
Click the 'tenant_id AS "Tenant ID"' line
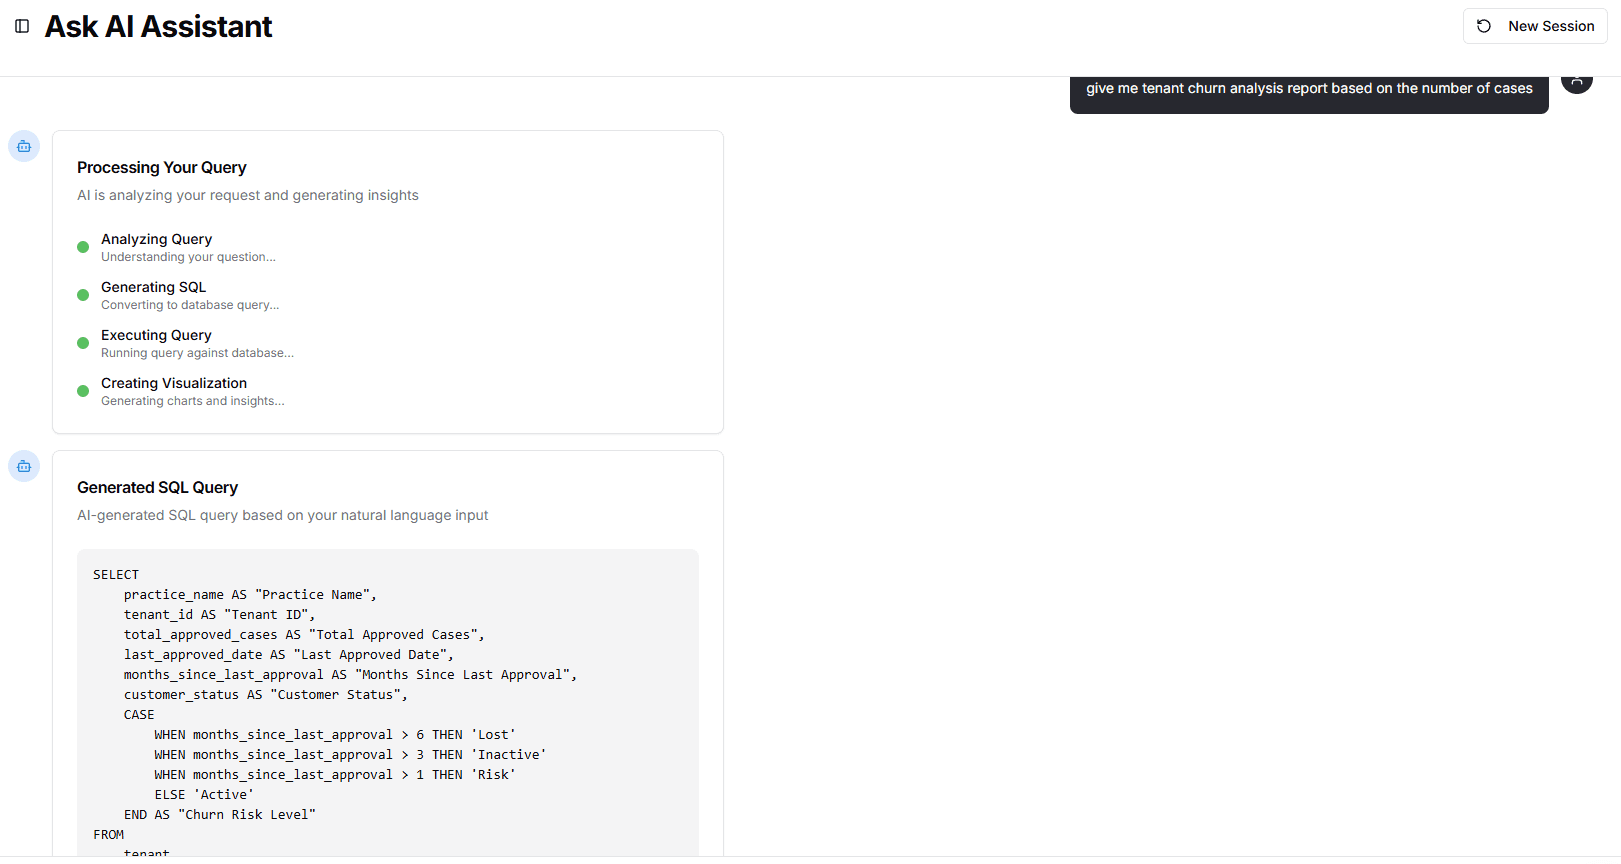(x=219, y=615)
